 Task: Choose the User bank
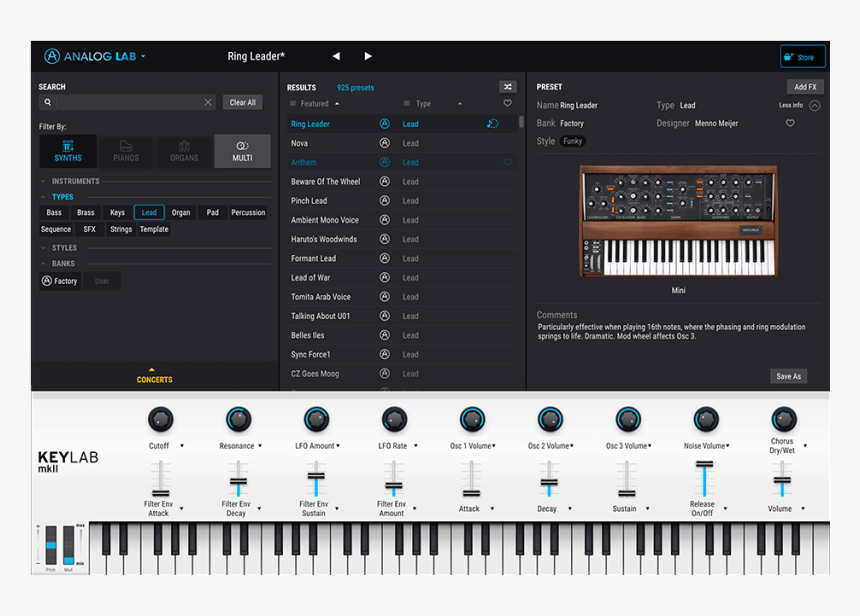tap(102, 281)
